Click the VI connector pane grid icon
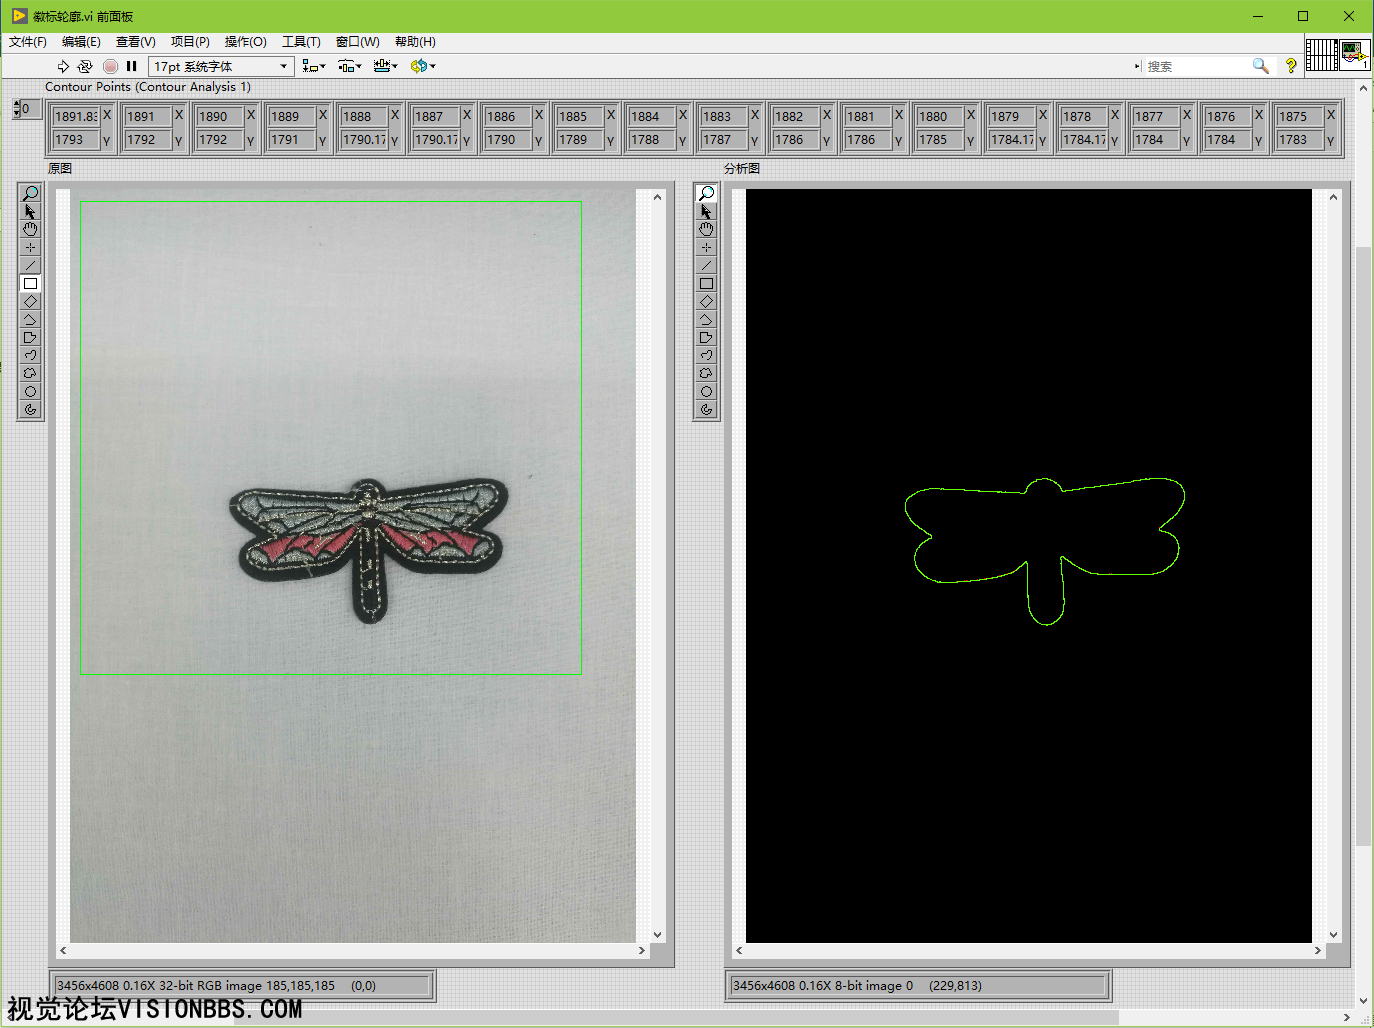This screenshot has height=1028, width=1374. 1321,54
